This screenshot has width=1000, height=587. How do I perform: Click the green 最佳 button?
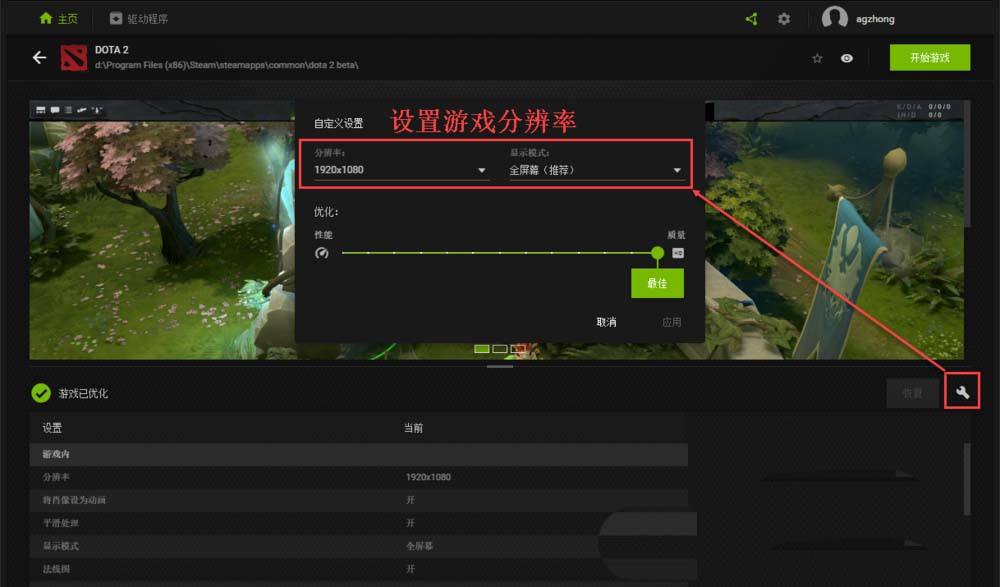coord(657,283)
